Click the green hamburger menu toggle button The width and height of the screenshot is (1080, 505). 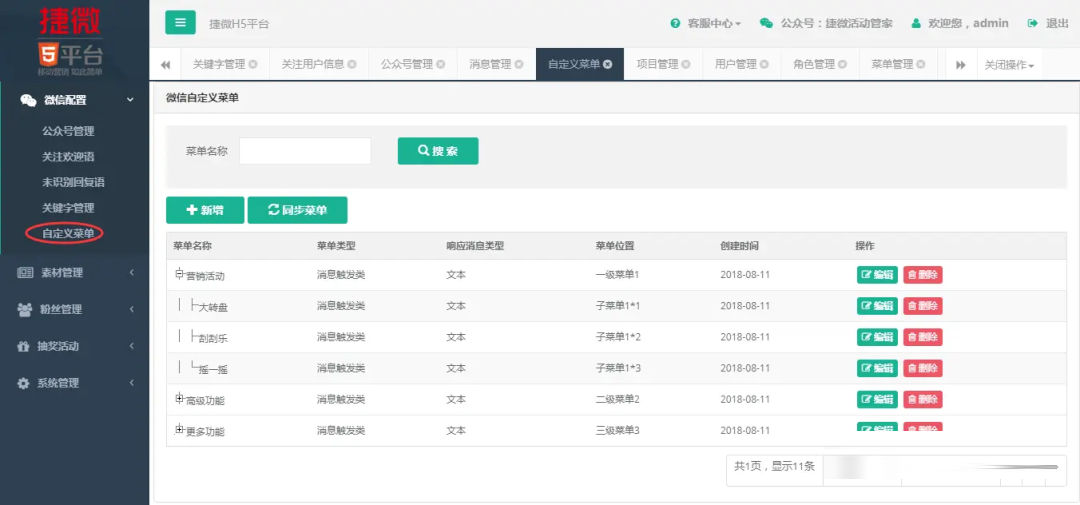tap(180, 22)
